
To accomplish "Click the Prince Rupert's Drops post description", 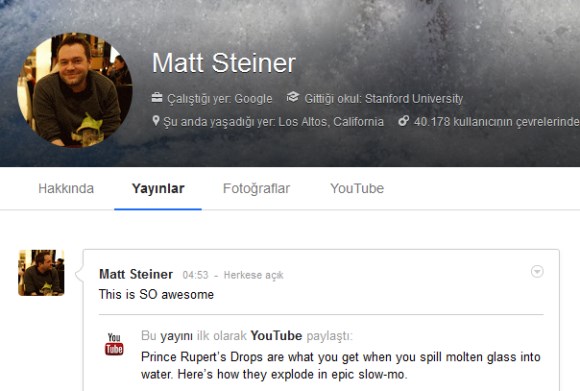I will click(341, 365).
